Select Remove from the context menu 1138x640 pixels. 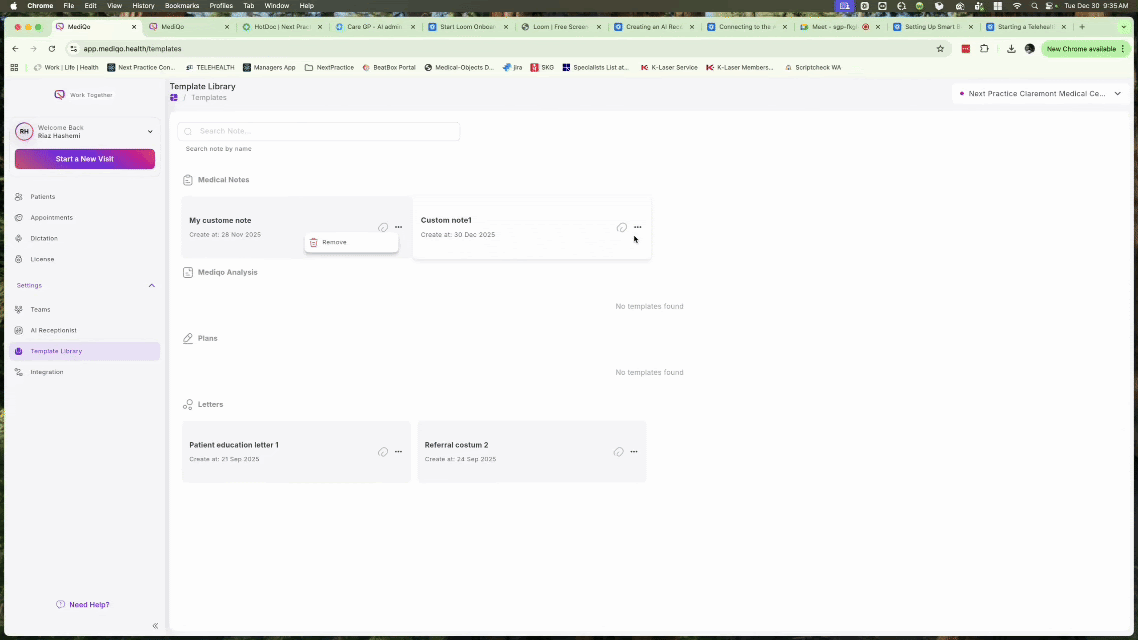tap(351, 242)
